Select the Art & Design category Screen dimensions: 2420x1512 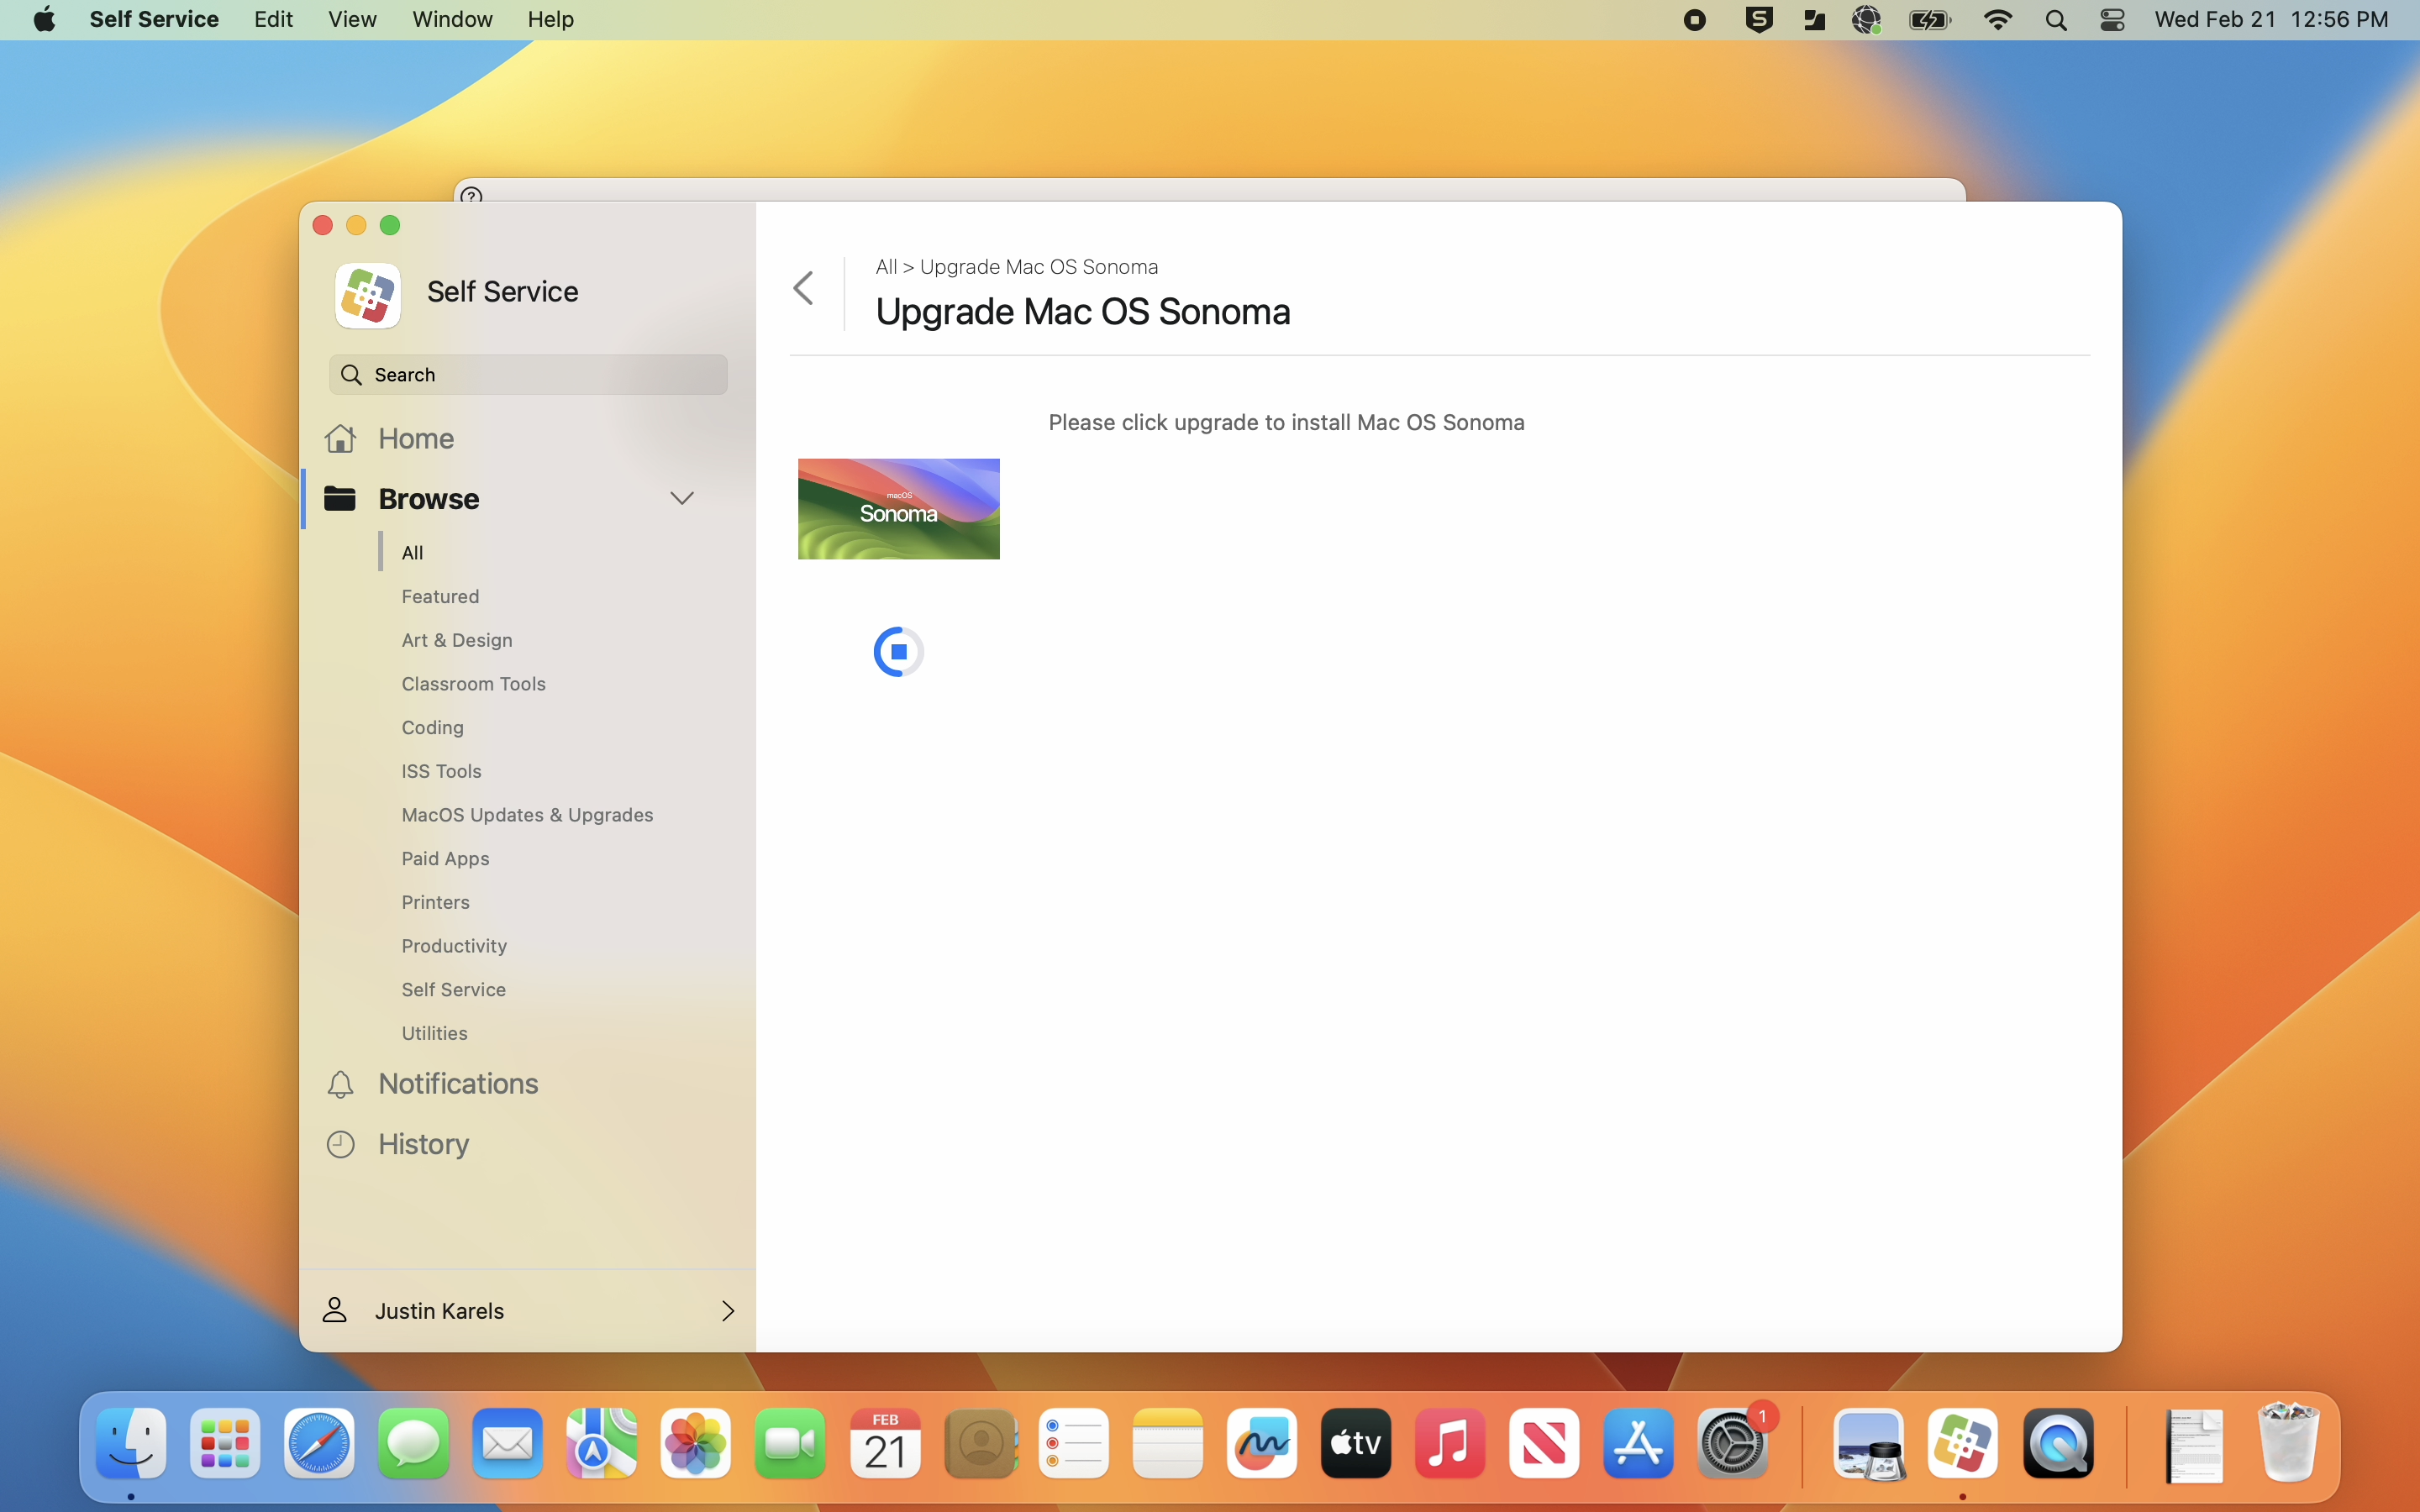(x=456, y=640)
